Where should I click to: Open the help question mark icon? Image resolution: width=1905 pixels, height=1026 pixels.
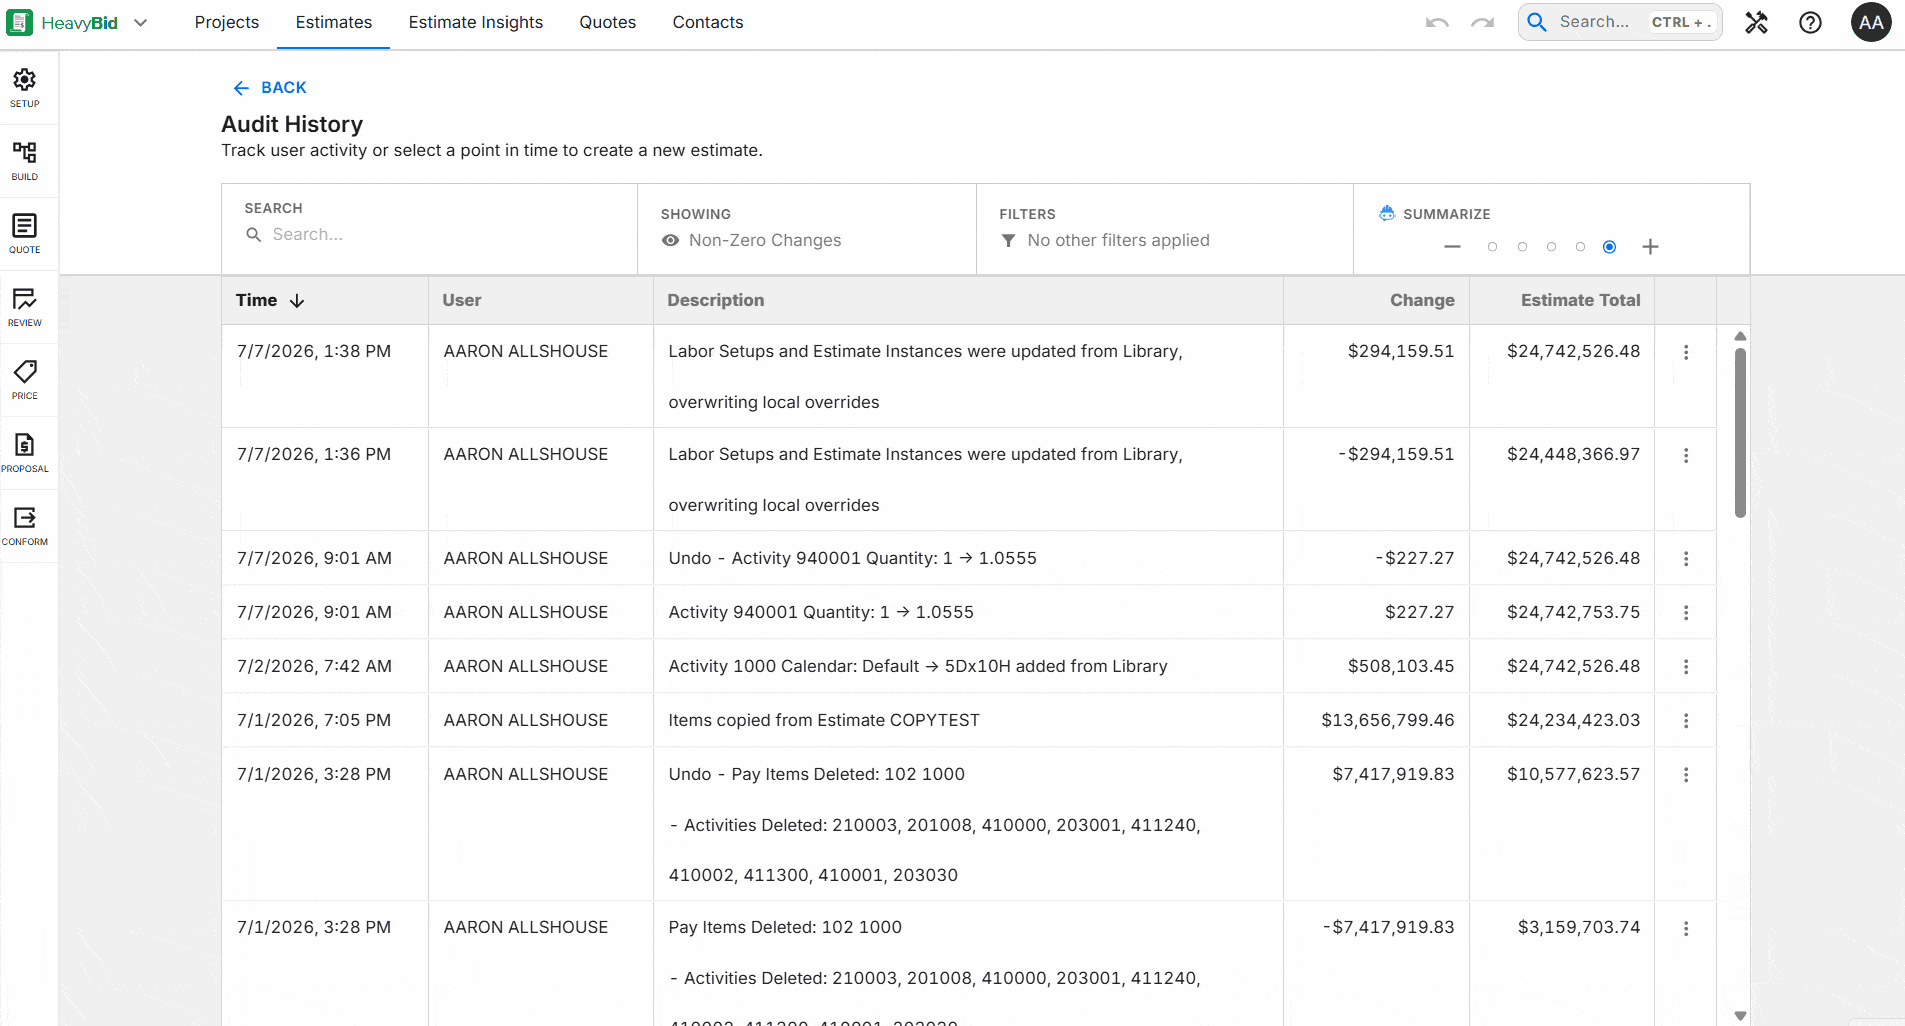(x=1810, y=22)
